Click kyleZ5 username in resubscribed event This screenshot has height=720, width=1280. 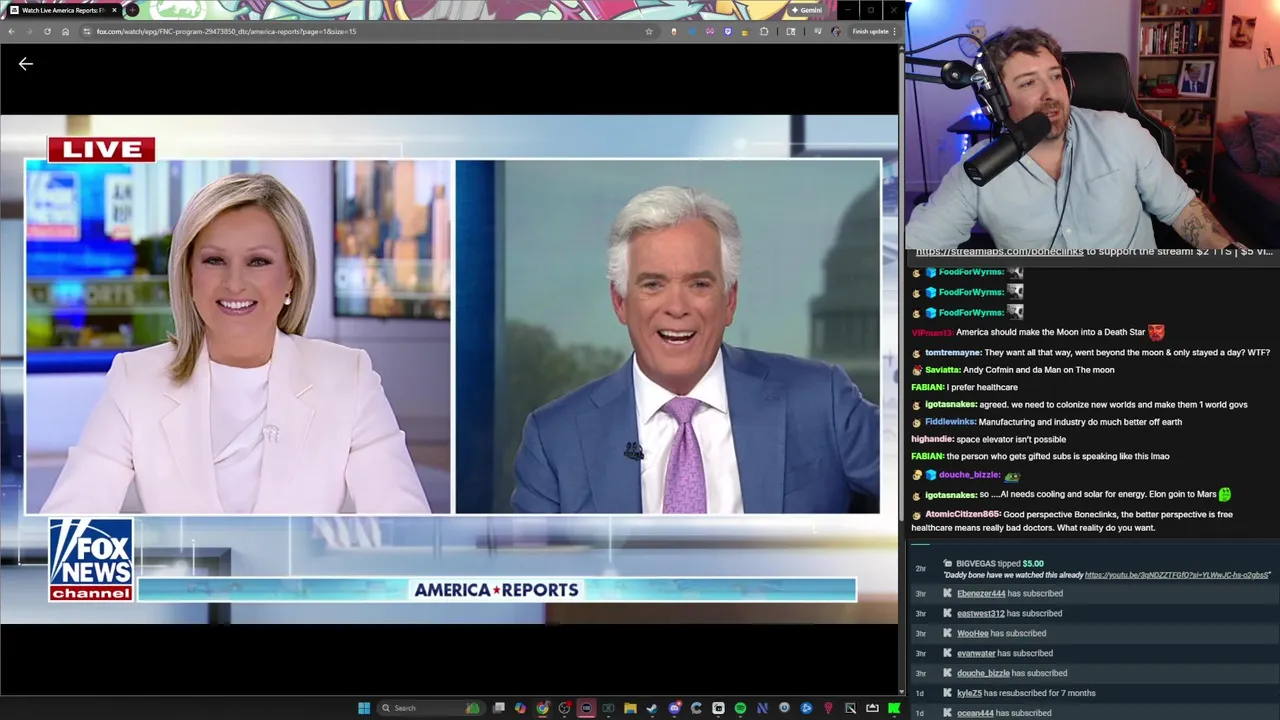[969, 693]
